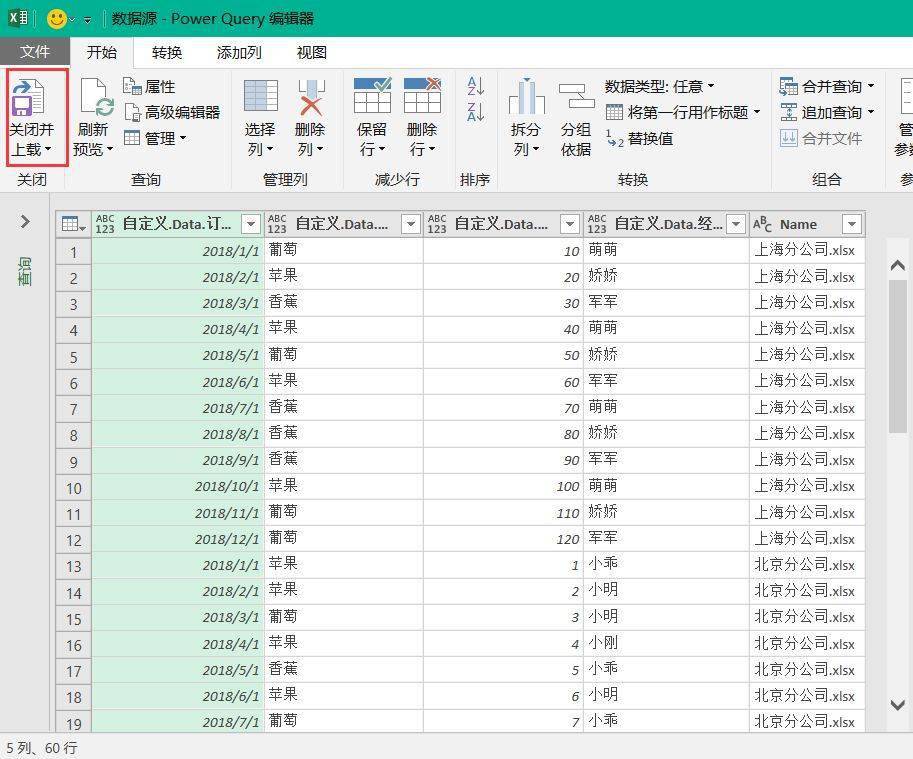913x759 pixels.
Task: Select row number 13 header
Action: click(x=73, y=566)
